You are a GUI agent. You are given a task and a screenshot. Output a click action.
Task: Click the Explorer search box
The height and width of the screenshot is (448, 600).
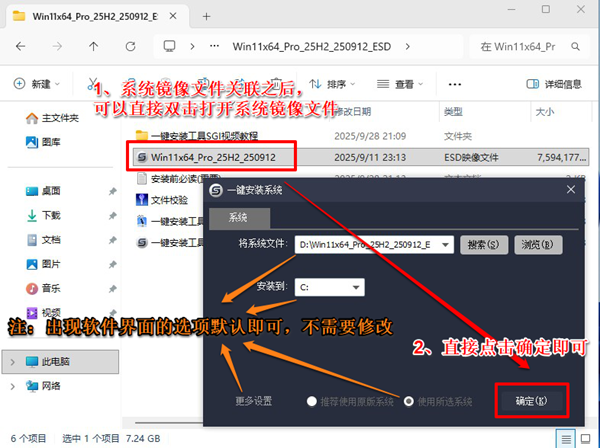tap(530, 47)
